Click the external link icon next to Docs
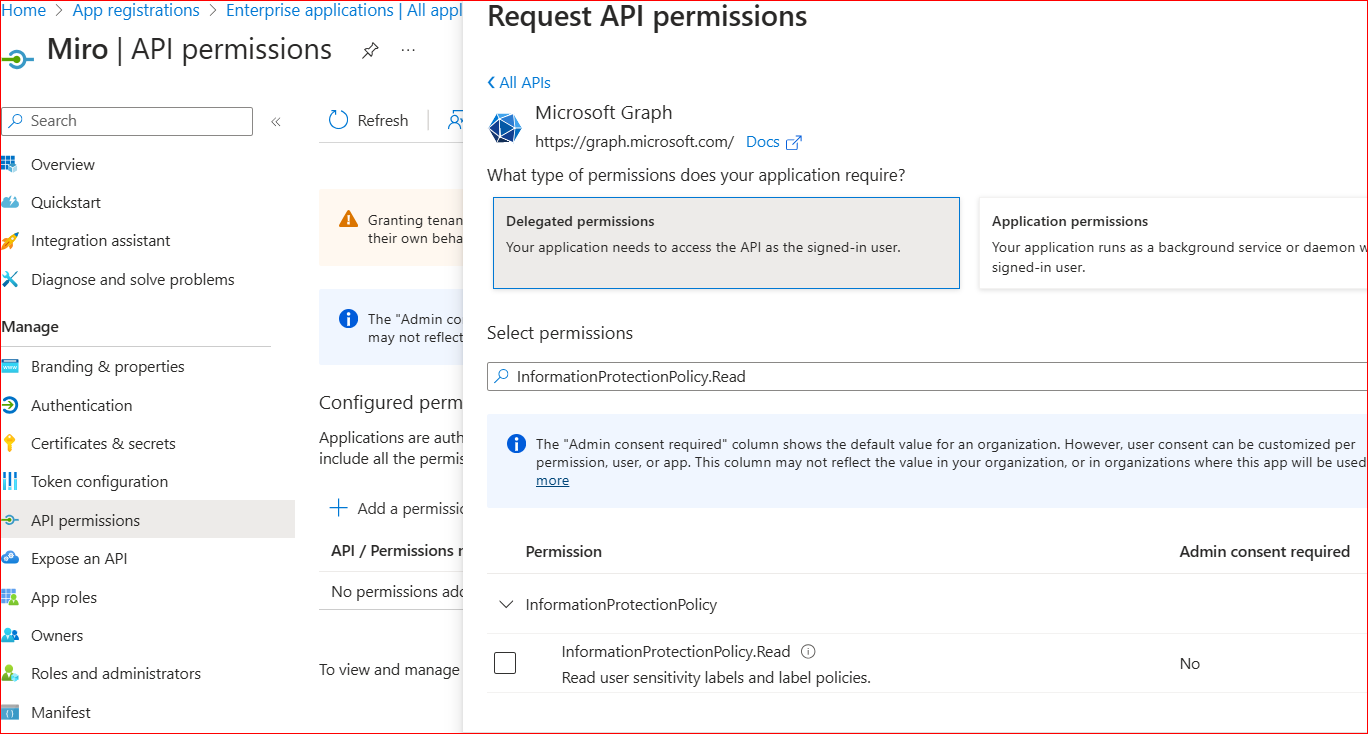The height and width of the screenshot is (734, 1368). [x=794, y=142]
